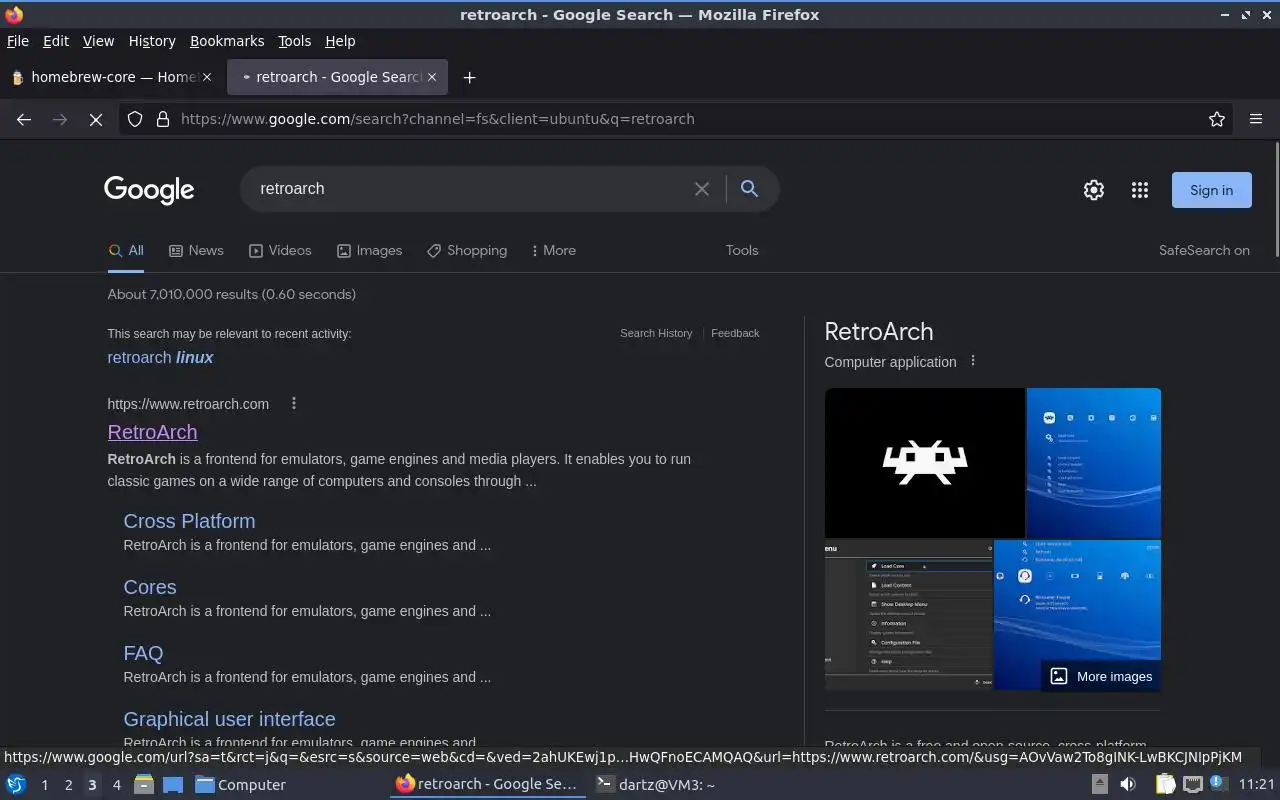The image size is (1280, 800).
Task: Open the Graphical user interface sitelink
Action: (x=229, y=719)
